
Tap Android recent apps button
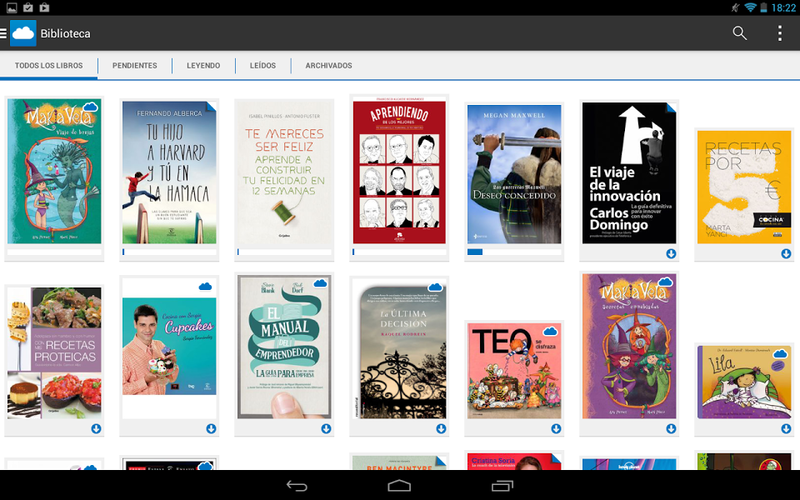[x=503, y=485]
